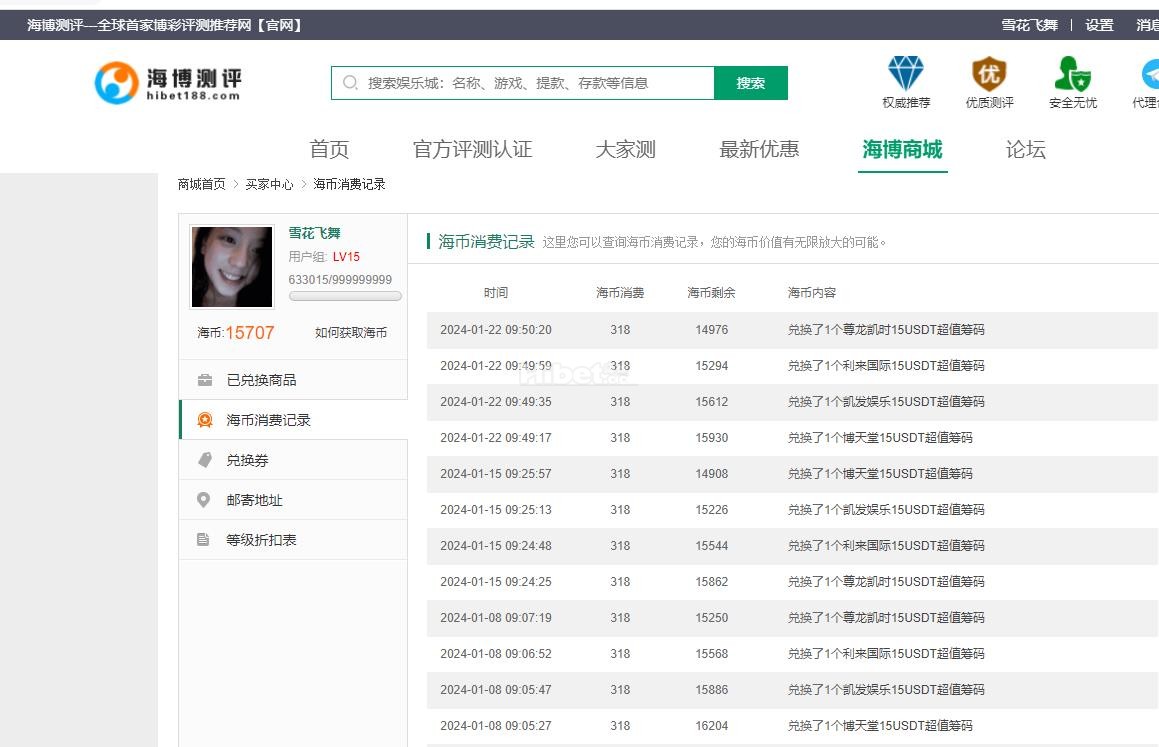1159x747 pixels.
Task: Click the document icon beside 等级折扣表
Action: [204, 540]
